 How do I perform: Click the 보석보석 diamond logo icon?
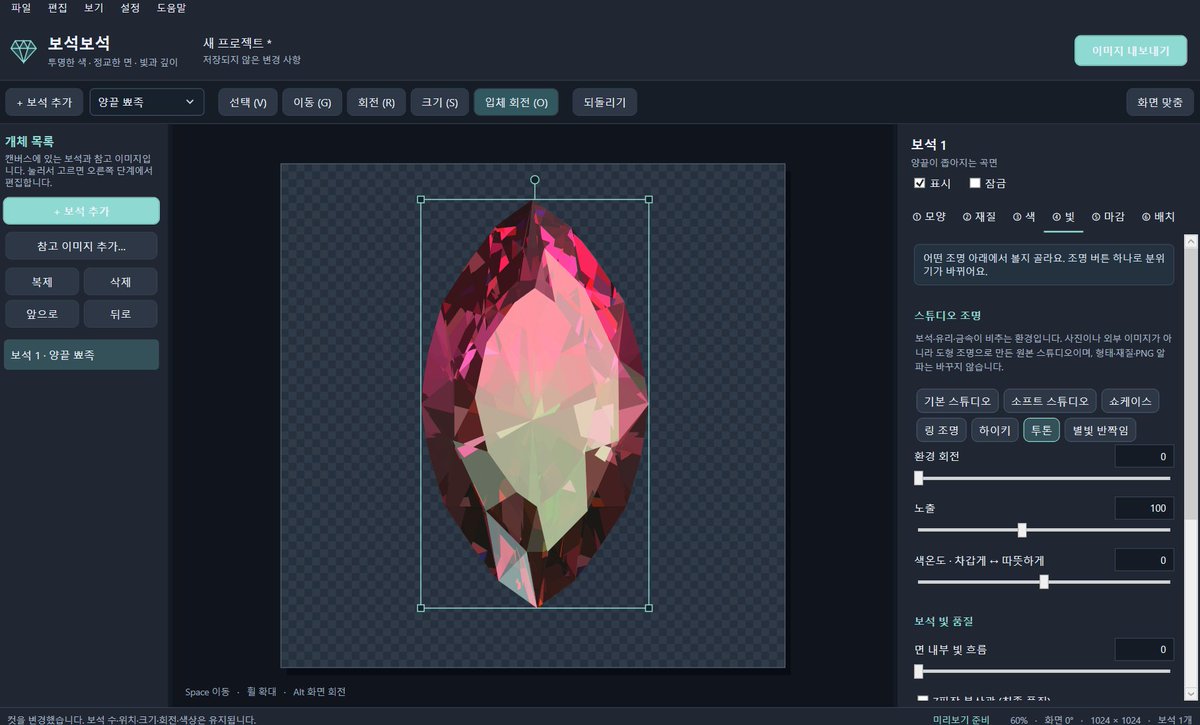[x=23, y=51]
